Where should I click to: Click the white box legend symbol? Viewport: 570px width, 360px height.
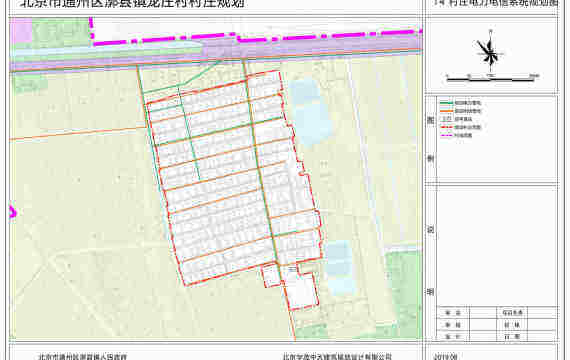446,119
